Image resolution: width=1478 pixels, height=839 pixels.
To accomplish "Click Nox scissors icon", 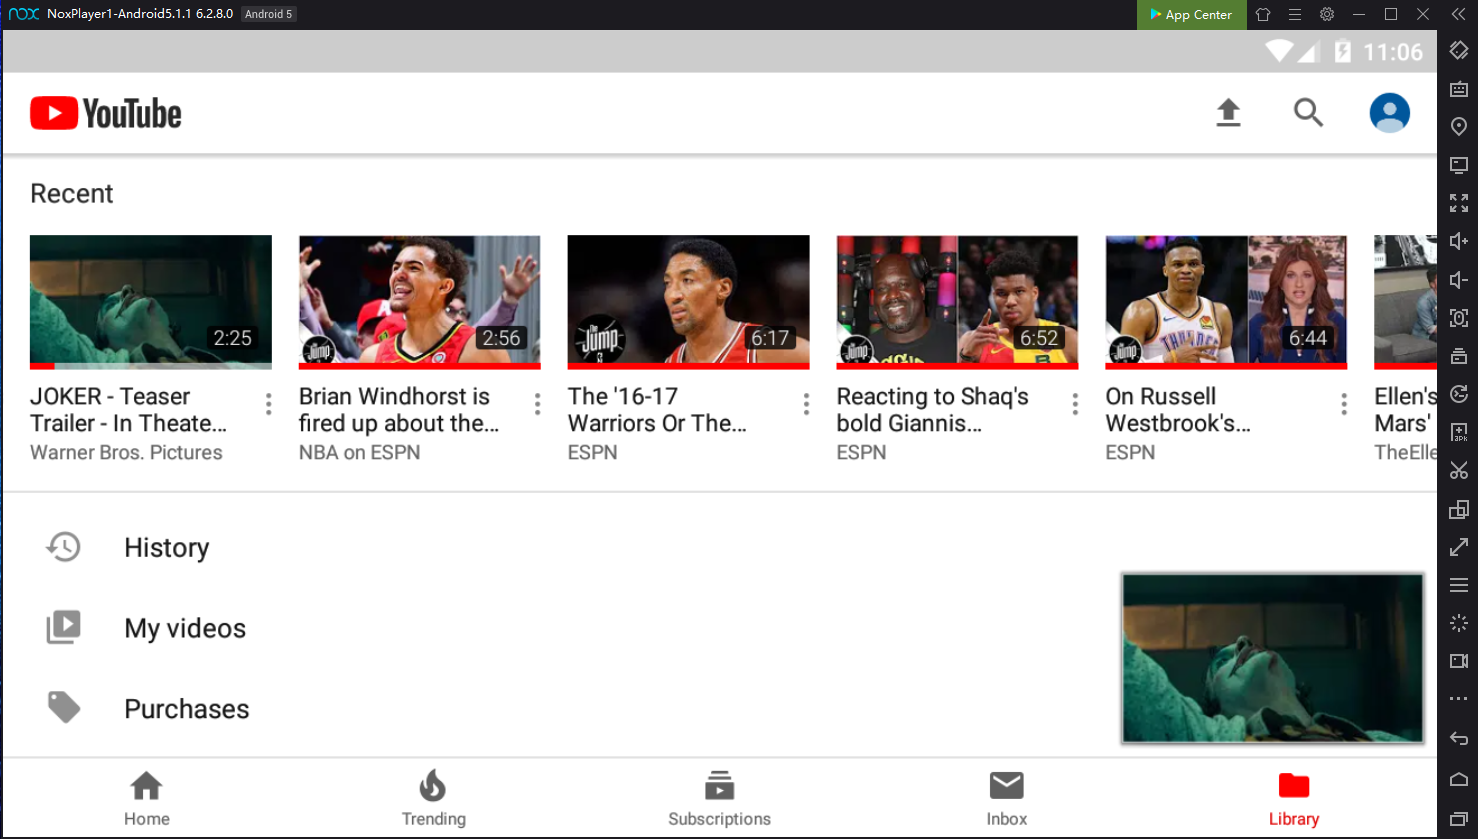I will pyautogui.click(x=1459, y=470).
